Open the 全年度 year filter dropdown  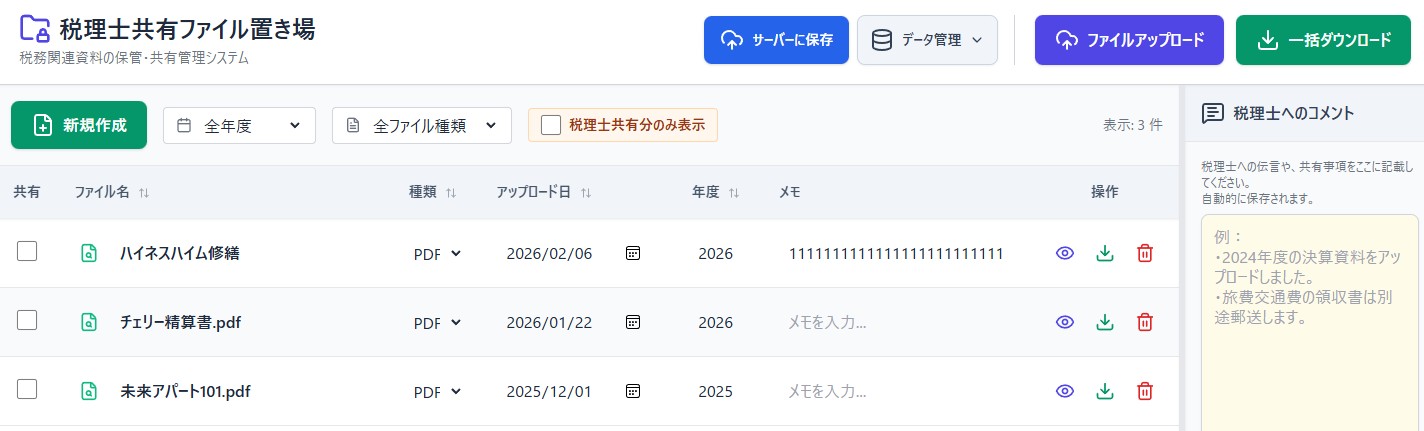(239, 126)
